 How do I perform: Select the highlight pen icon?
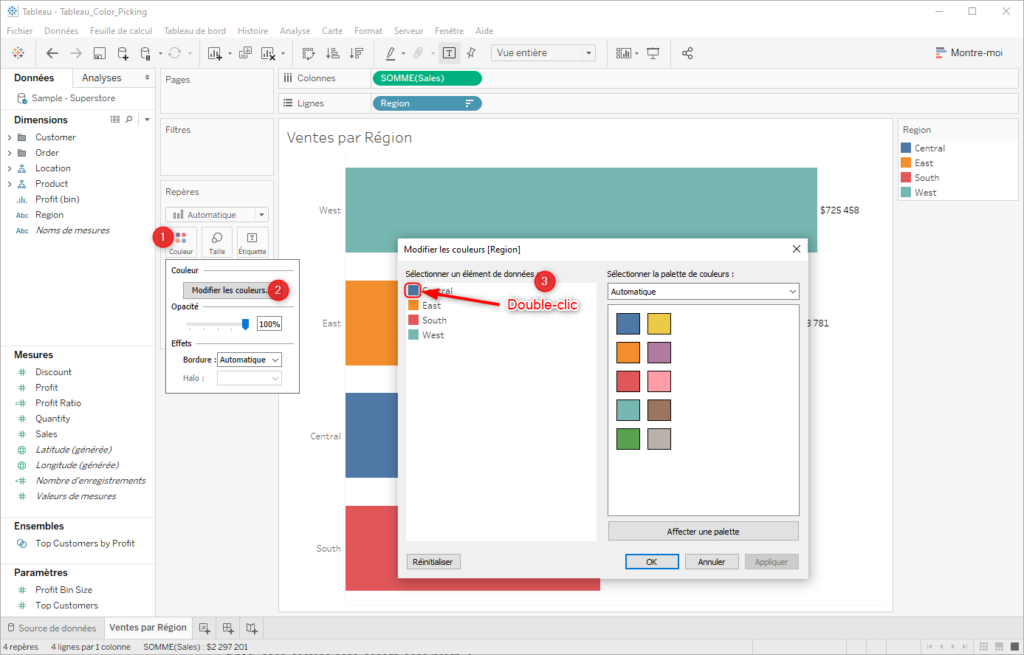390,54
